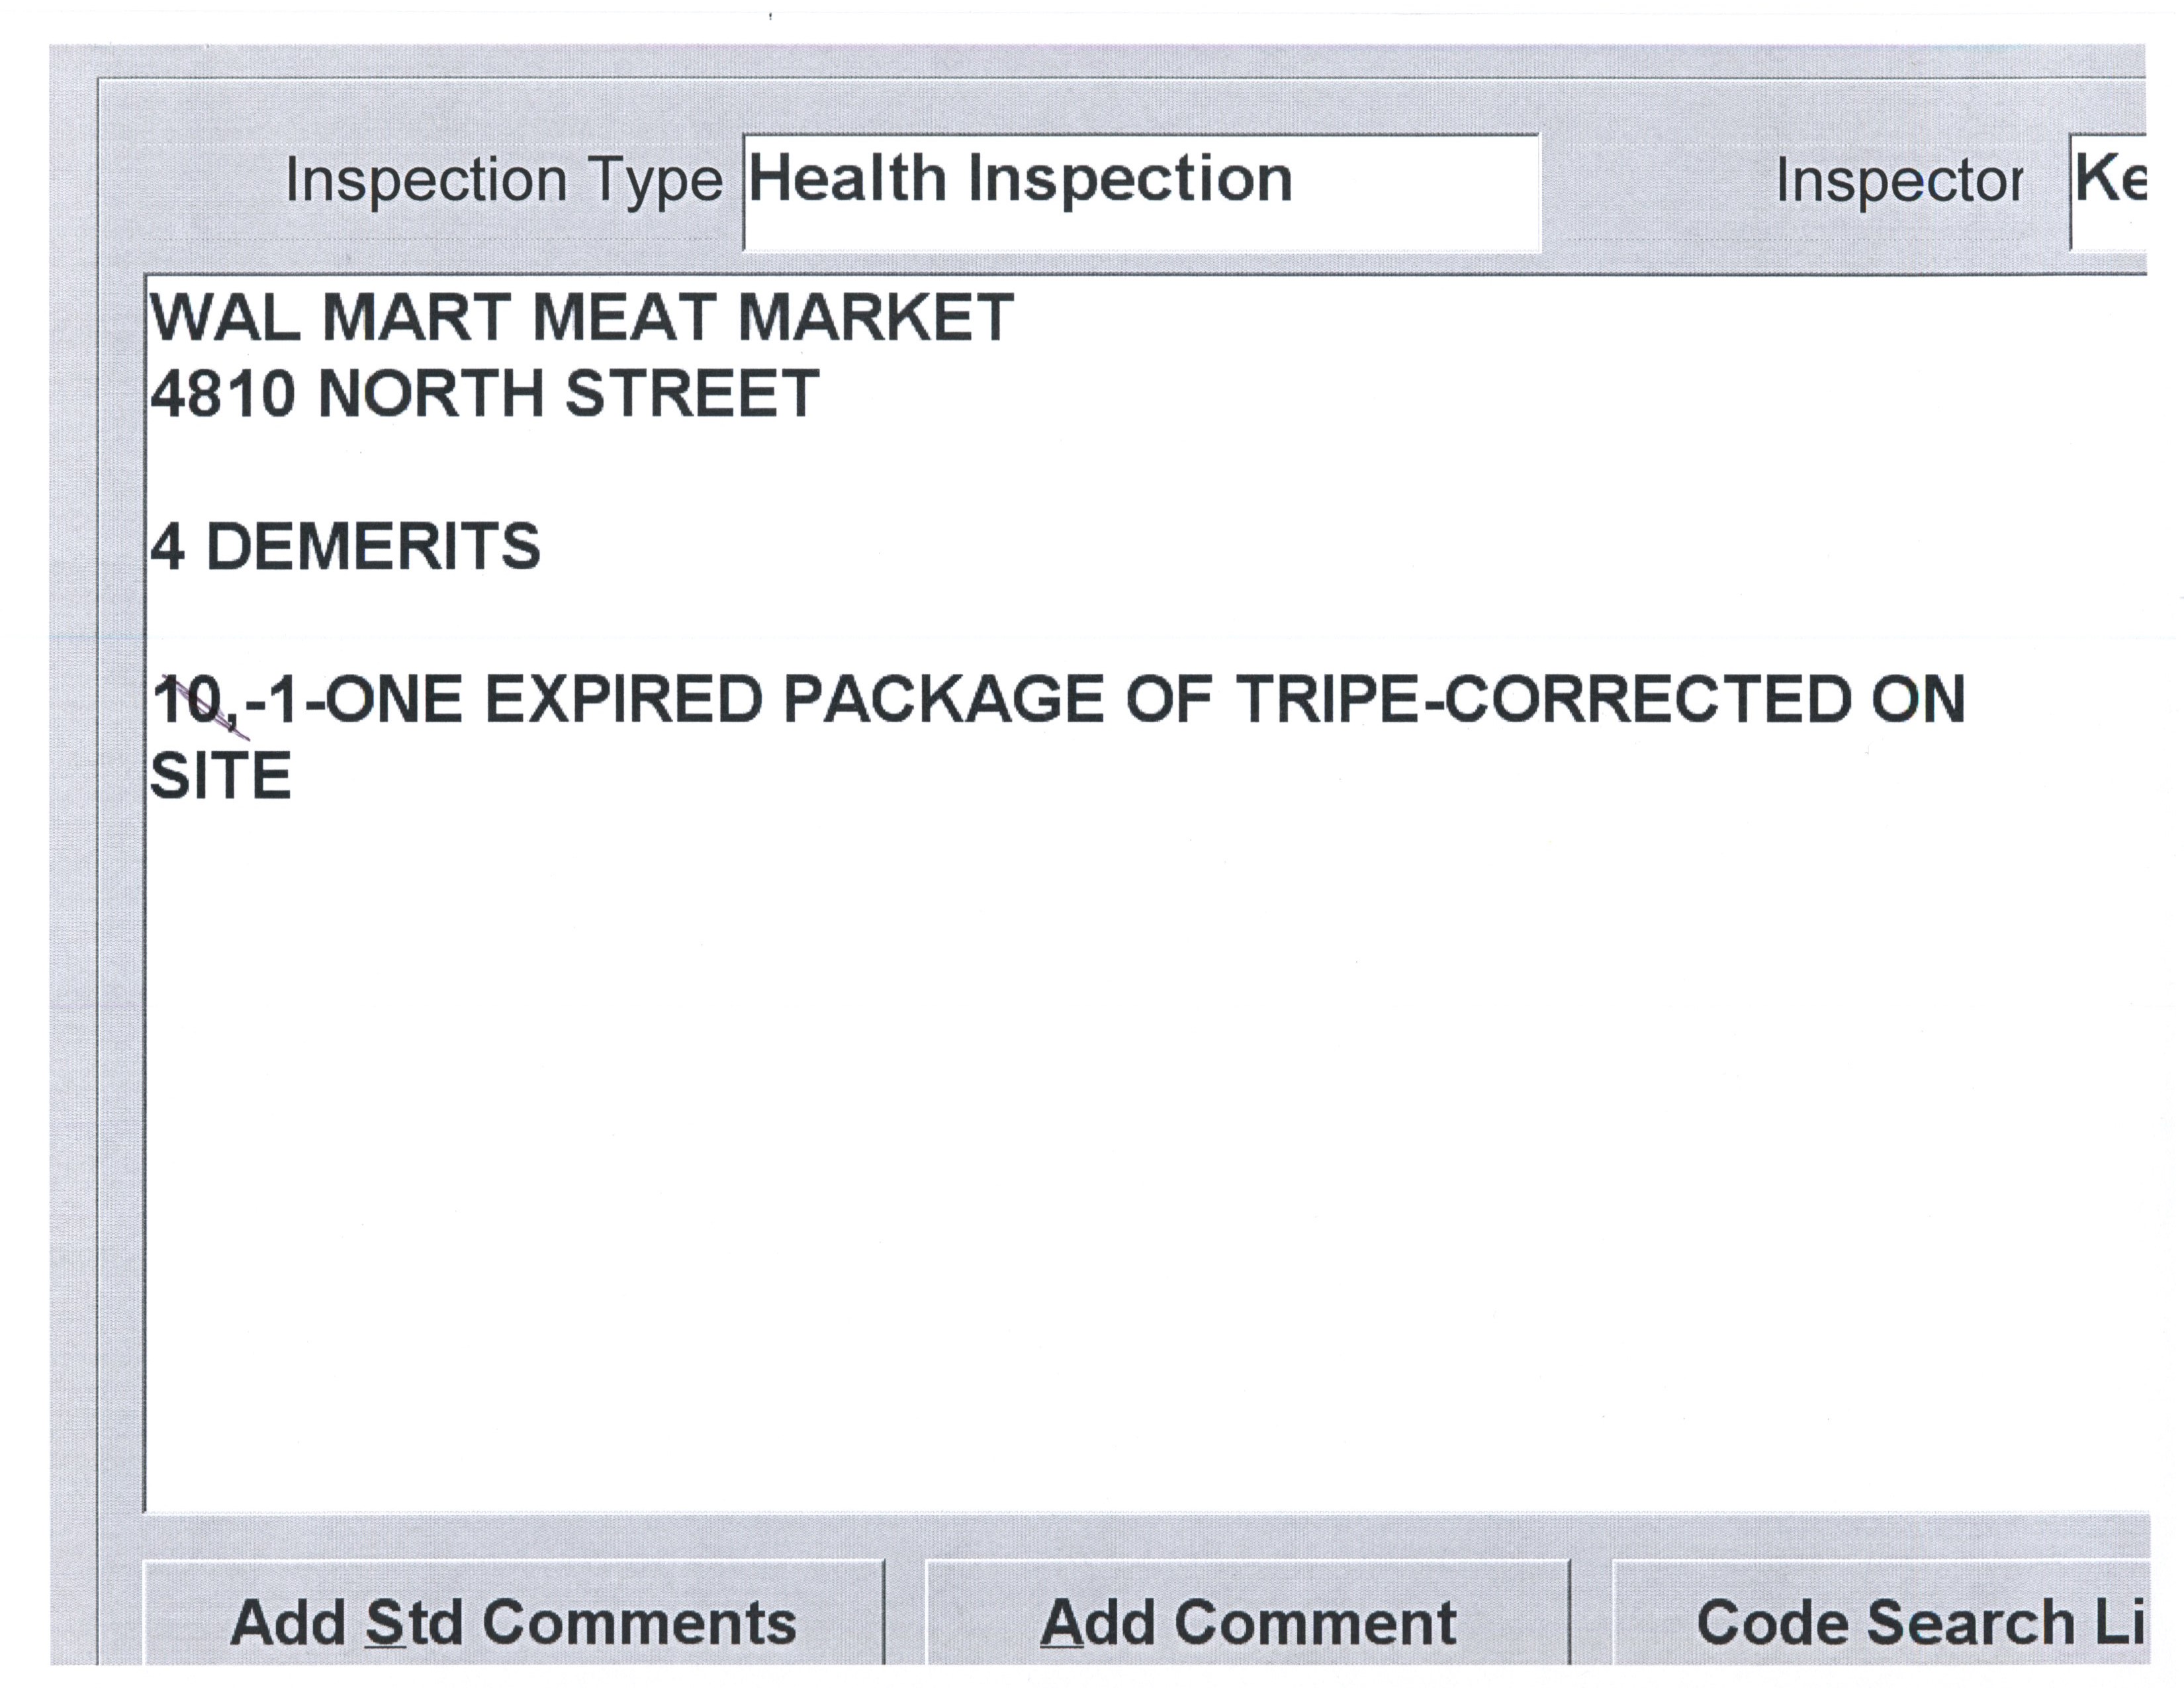Click the 4810 NORTH STREET address line
2184x1688 pixels.
click(484, 393)
